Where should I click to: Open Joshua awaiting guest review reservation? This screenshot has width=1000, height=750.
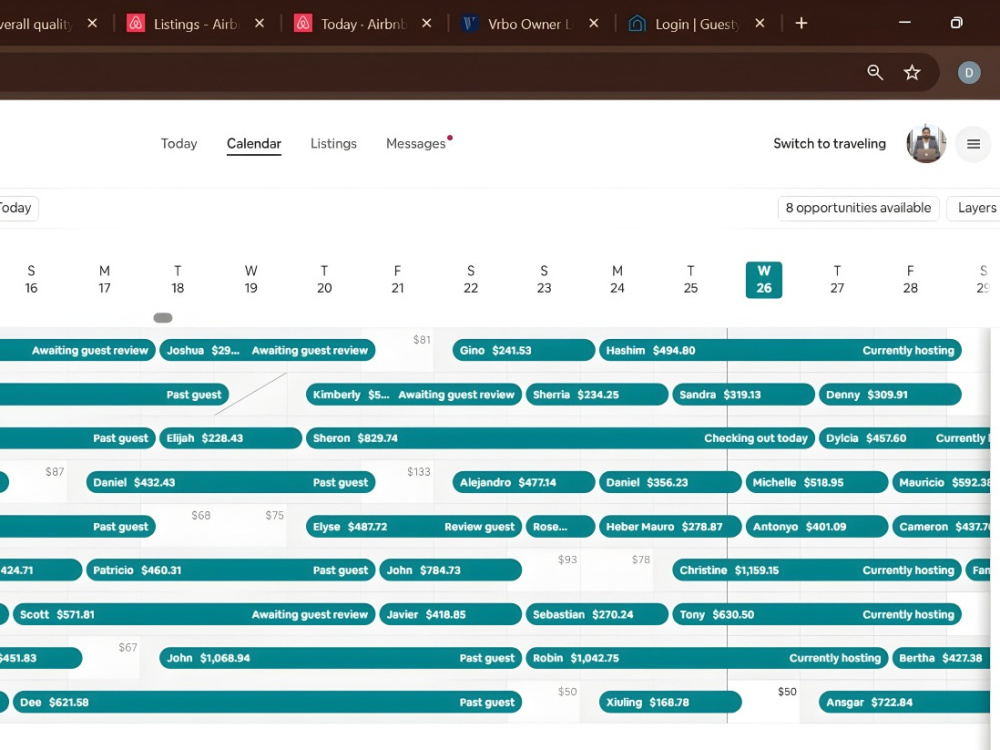[267, 350]
